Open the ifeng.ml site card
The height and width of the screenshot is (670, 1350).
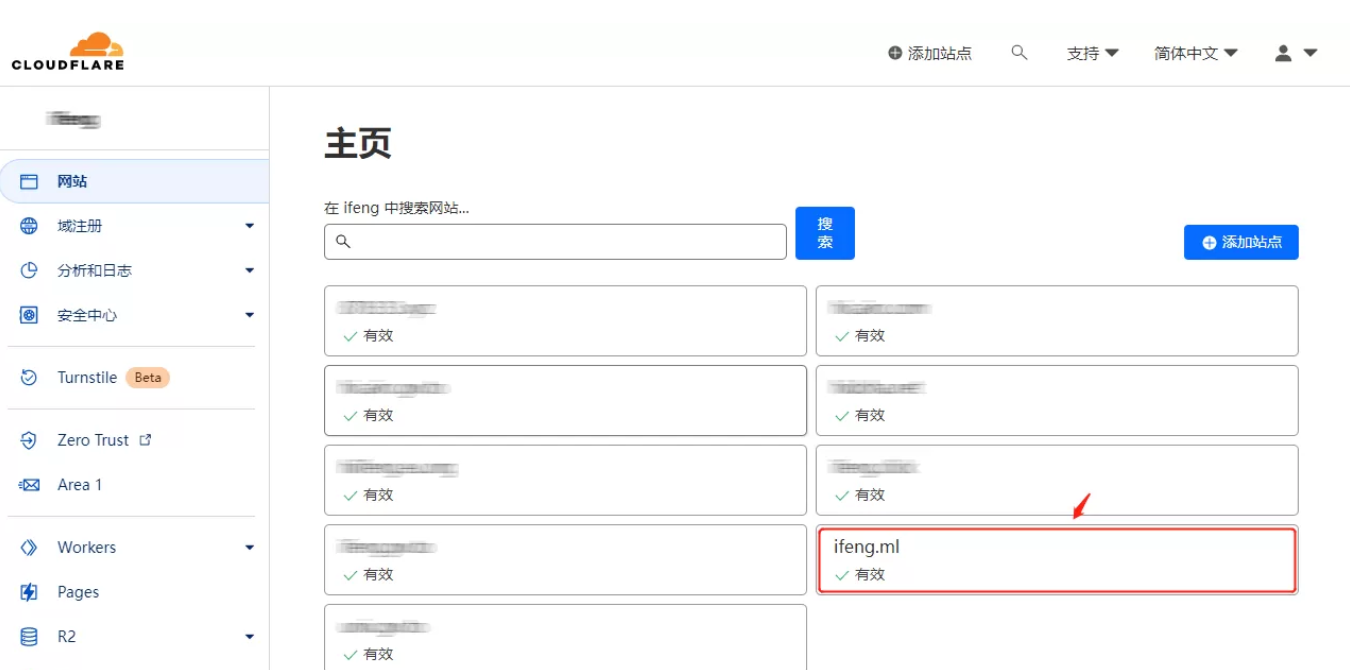1057,560
